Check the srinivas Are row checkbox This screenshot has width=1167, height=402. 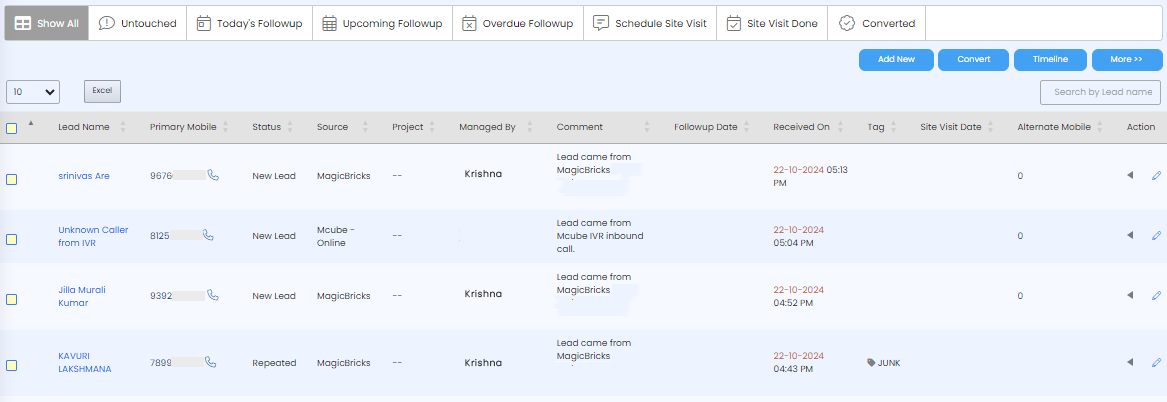click(11, 179)
